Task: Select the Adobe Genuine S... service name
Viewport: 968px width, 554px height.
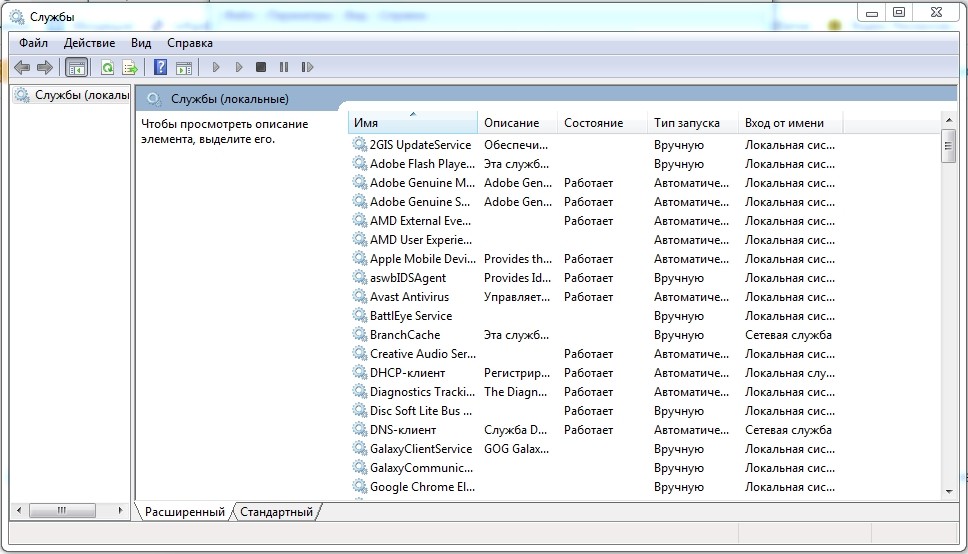Action: point(420,201)
